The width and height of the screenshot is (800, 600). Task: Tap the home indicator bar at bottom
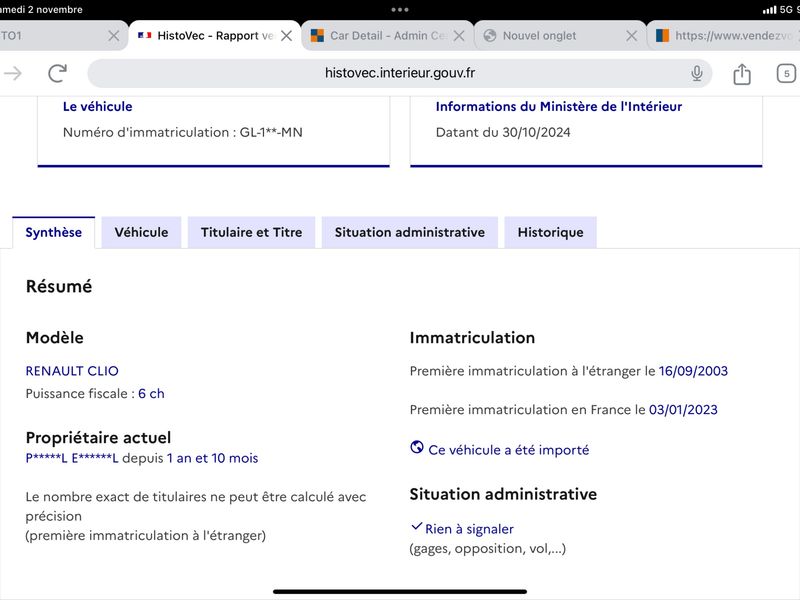click(399, 592)
